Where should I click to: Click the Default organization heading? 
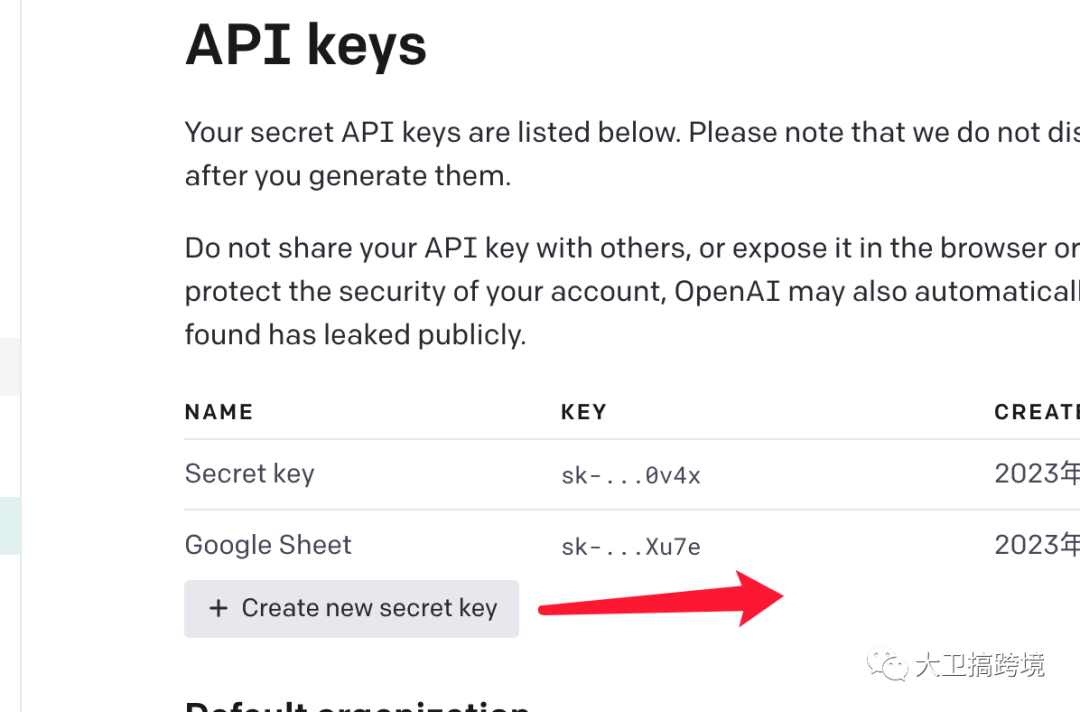click(x=357, y=704)
